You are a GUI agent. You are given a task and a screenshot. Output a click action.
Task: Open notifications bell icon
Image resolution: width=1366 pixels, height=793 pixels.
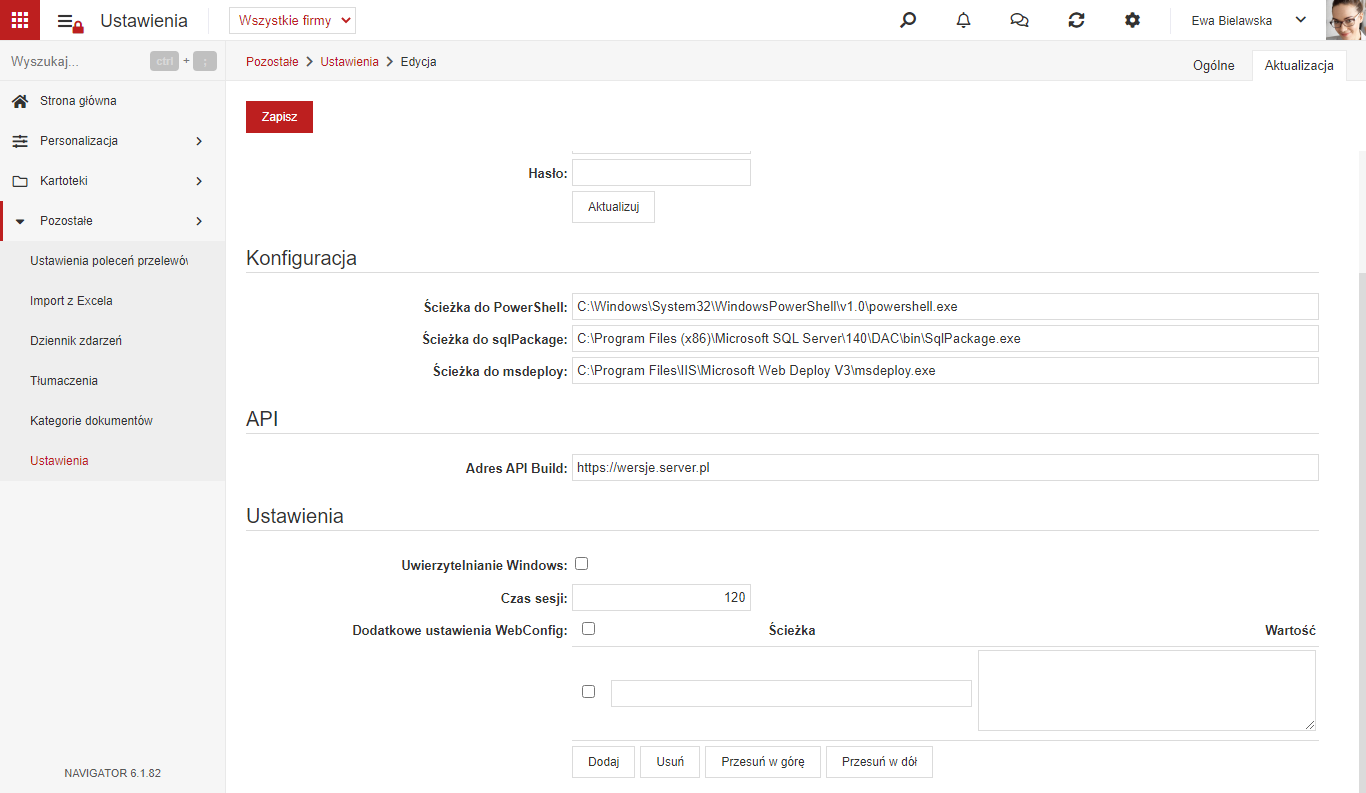click(964, 20)
